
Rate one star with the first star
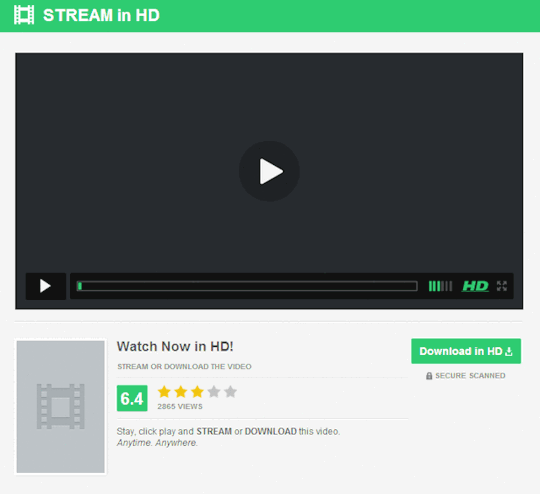click(164, 392)
